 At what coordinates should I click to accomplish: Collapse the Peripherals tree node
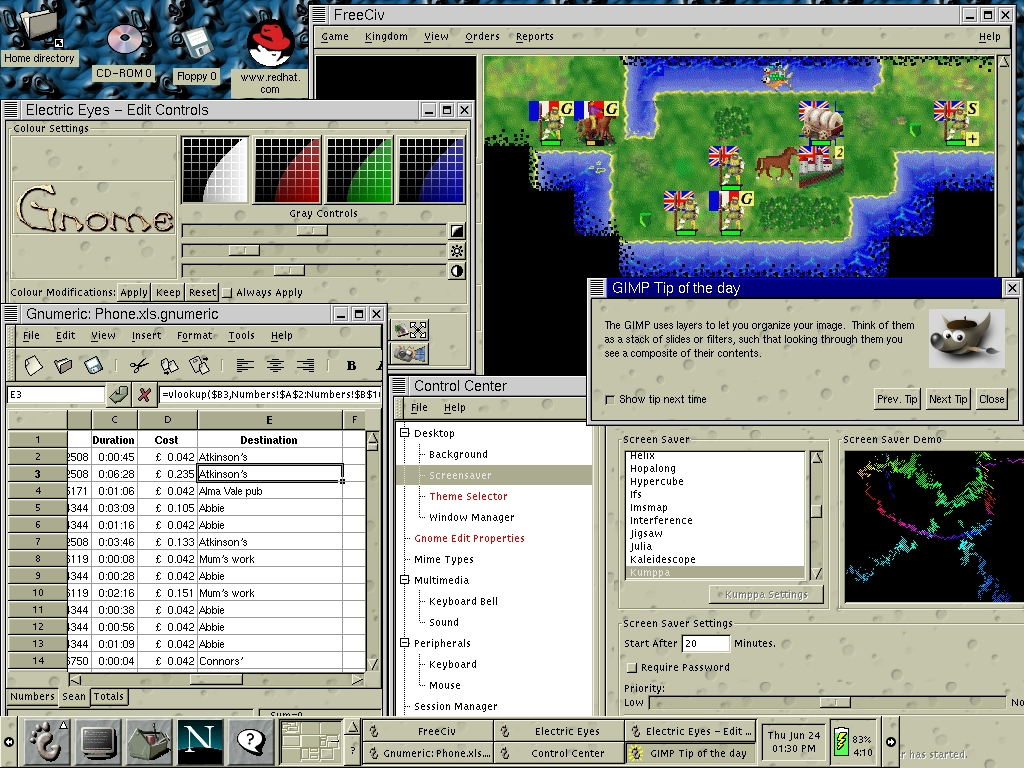pos(405,644)
